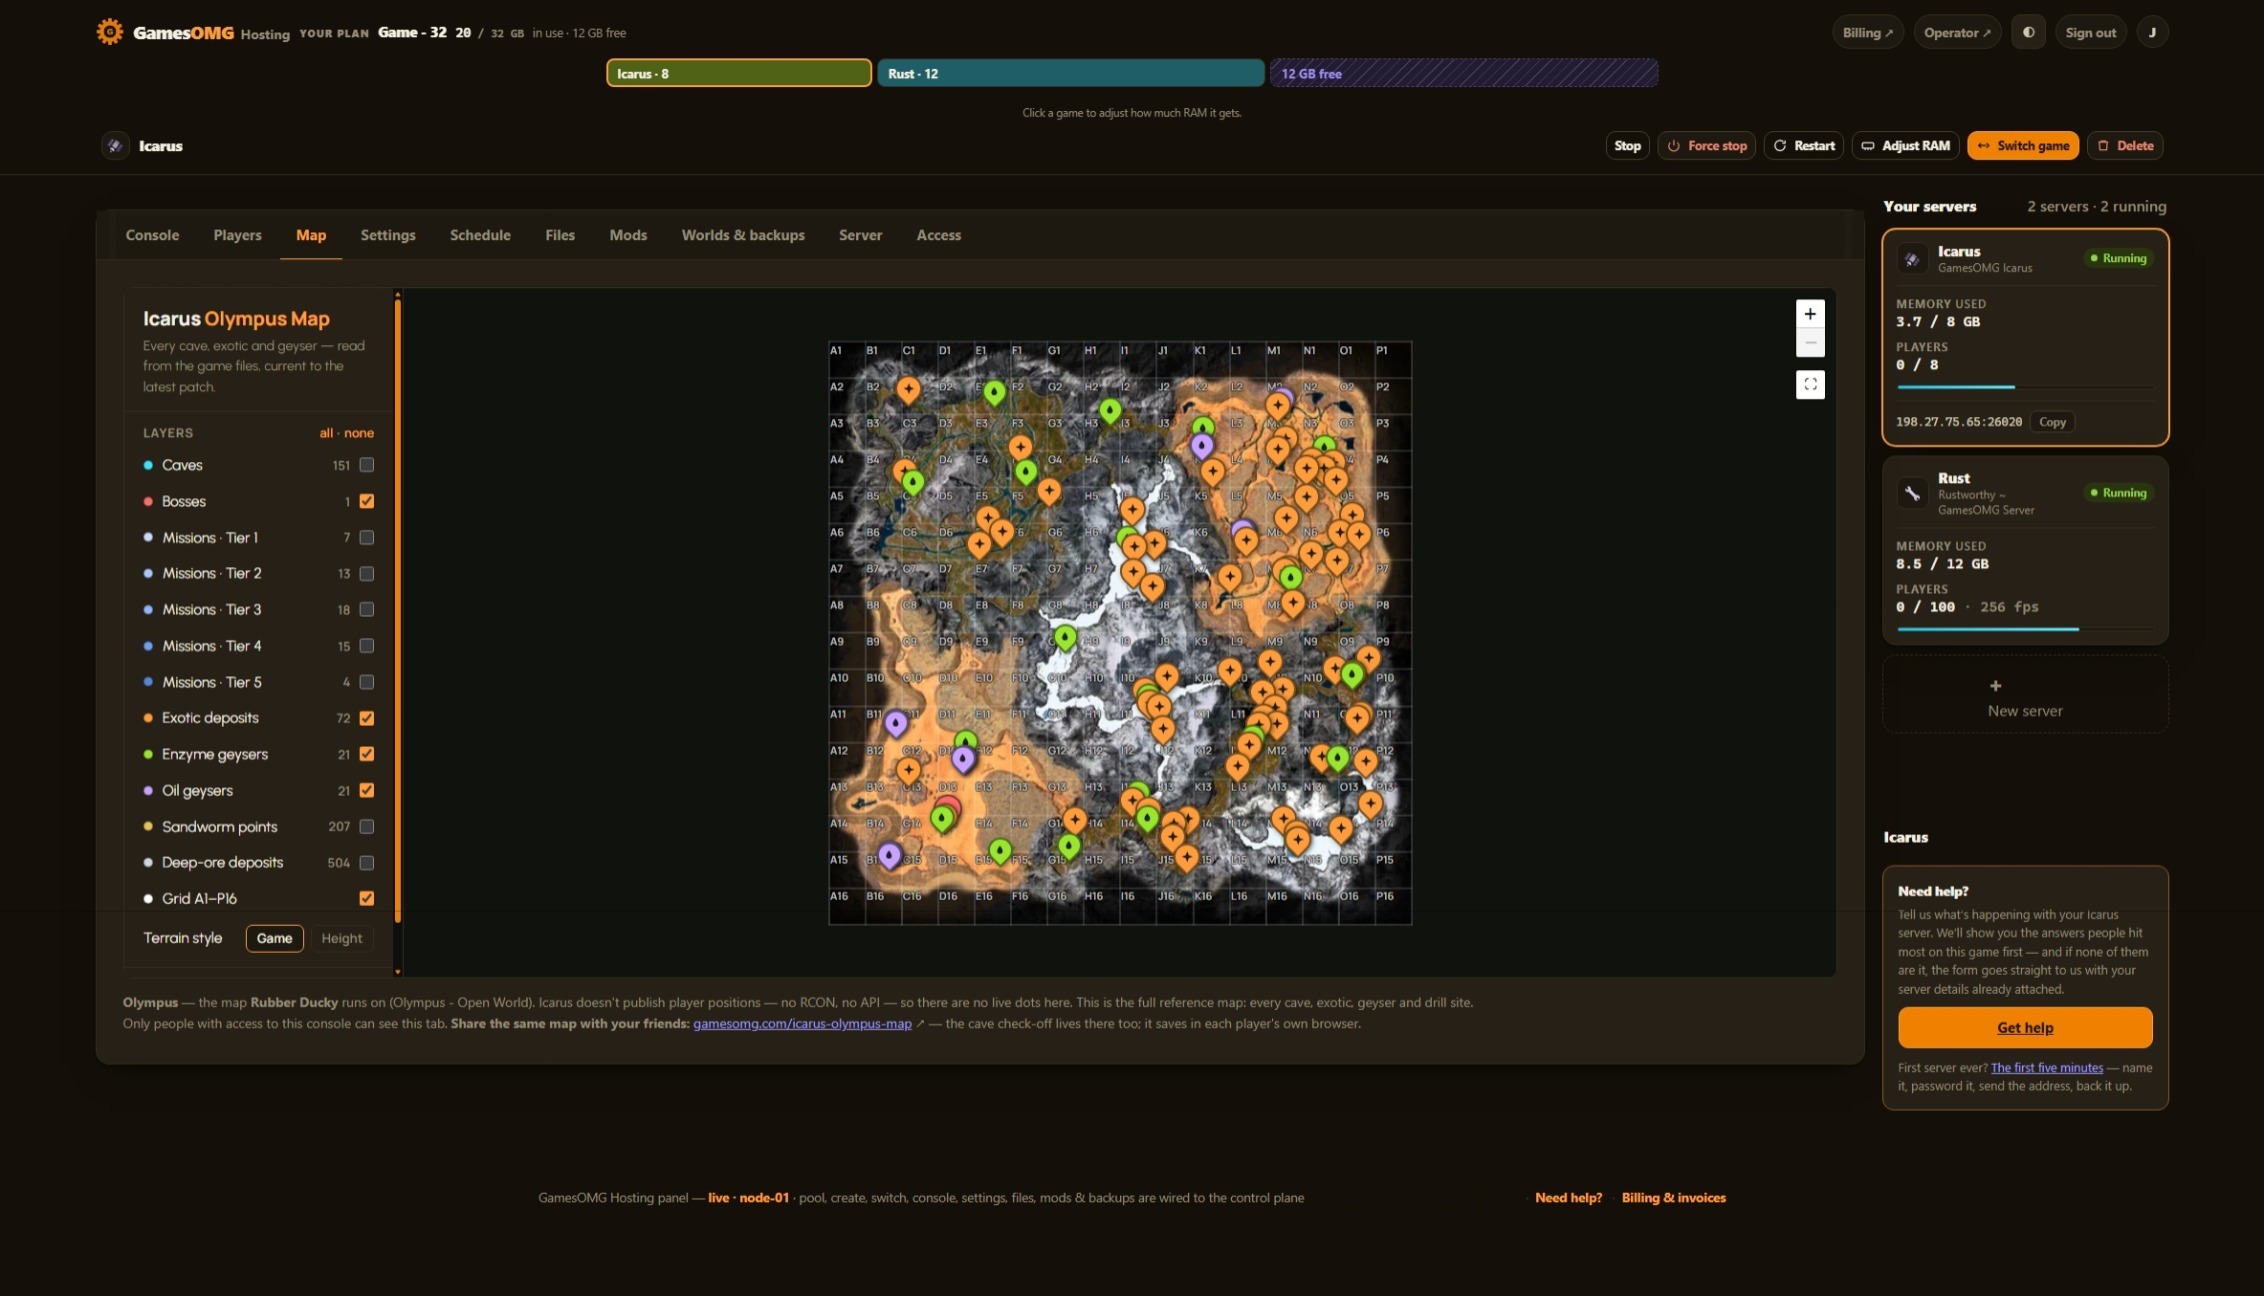The width and height of the screenshot is (2264, 1296).
Task: Uncheck the Exotic deposits layer checkbox
Action: click(x=367, y=718)
